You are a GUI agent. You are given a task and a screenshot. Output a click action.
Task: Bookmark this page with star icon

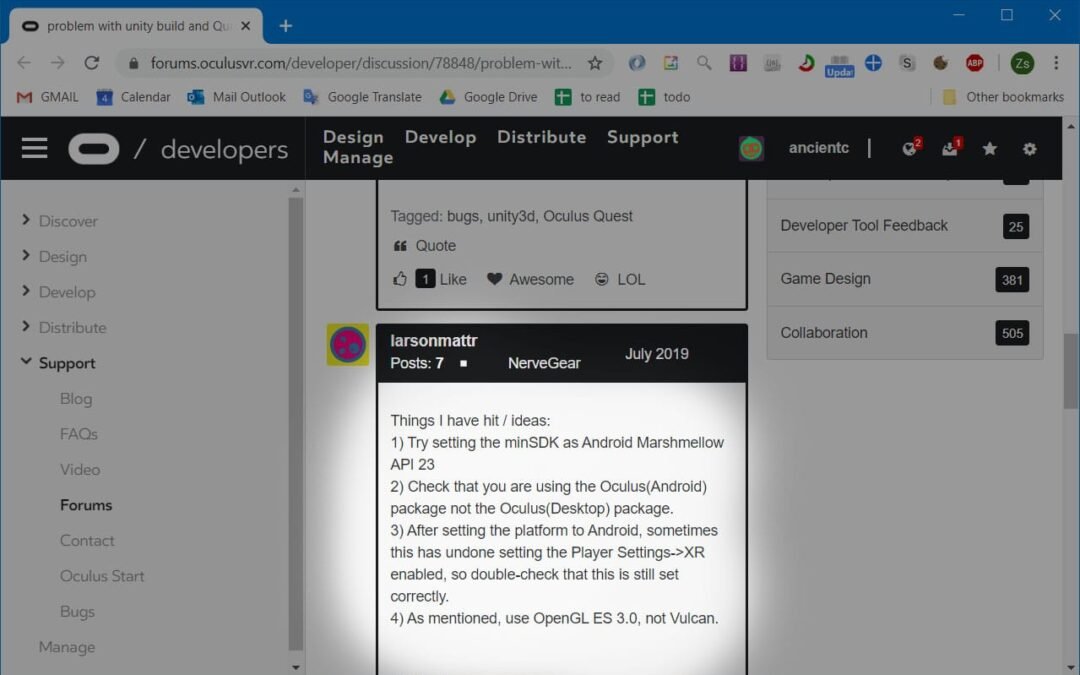pyautogui.click(x=595, y=63)
